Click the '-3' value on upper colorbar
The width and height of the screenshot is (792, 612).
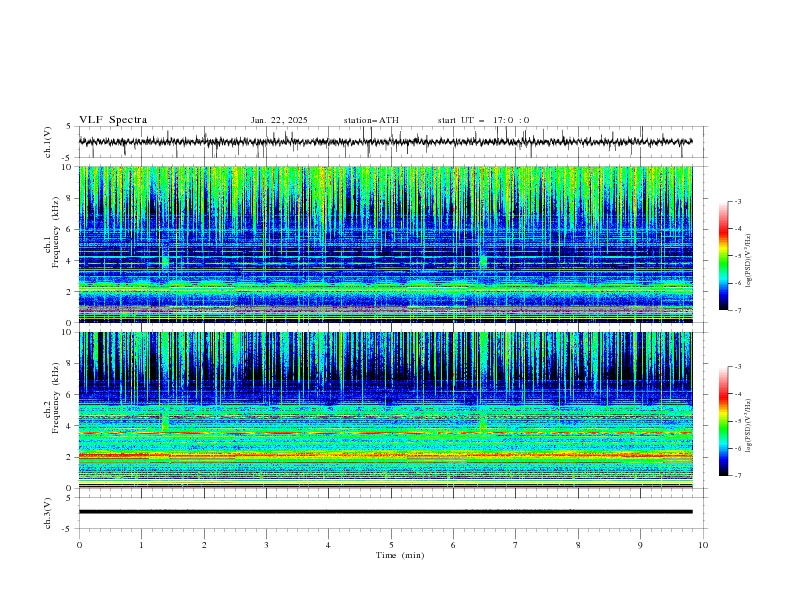(737, 202)
